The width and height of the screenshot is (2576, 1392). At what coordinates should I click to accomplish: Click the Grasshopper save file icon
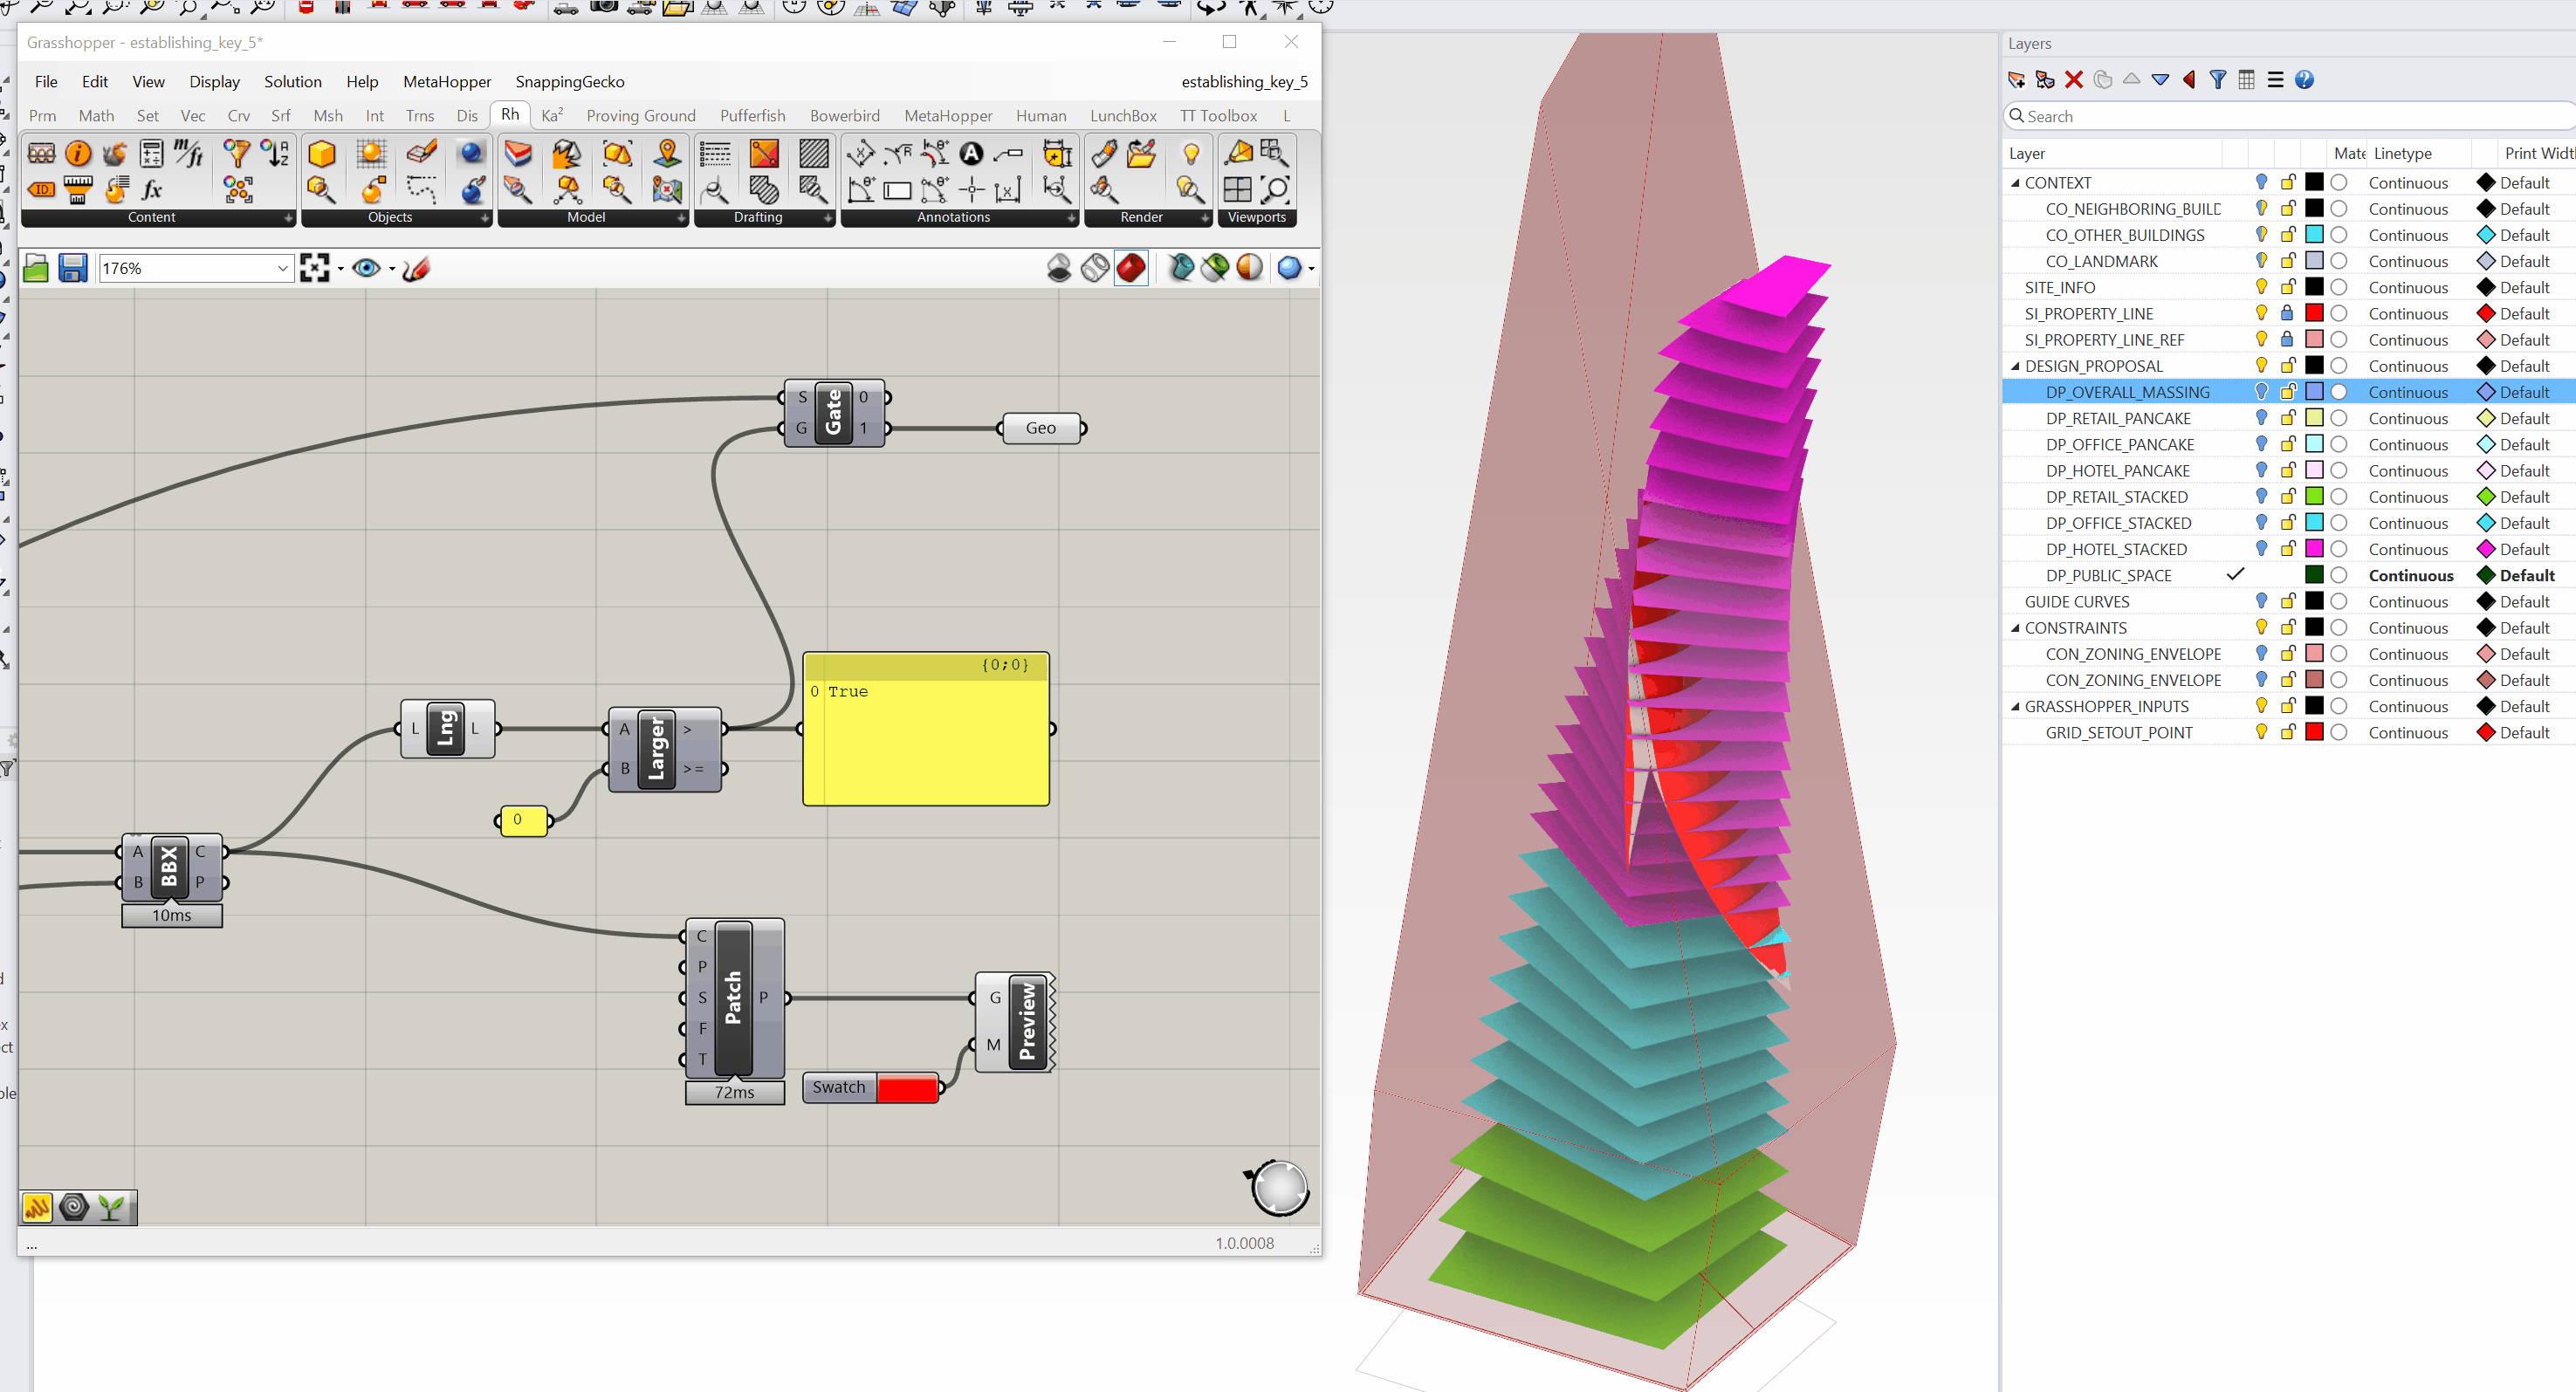(73, 268)
